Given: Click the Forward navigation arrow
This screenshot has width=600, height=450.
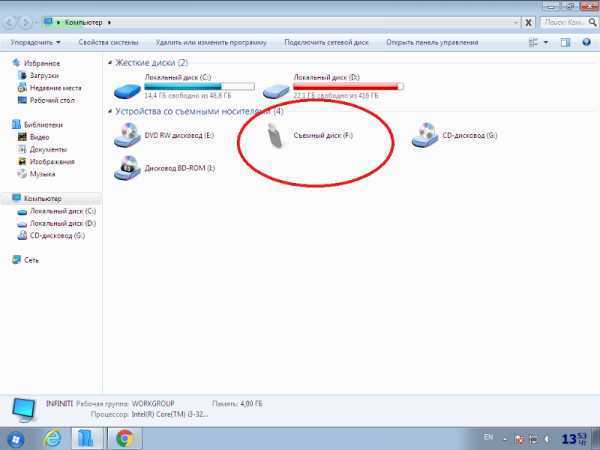Looking at the screenshot, I should pos(25,23).
